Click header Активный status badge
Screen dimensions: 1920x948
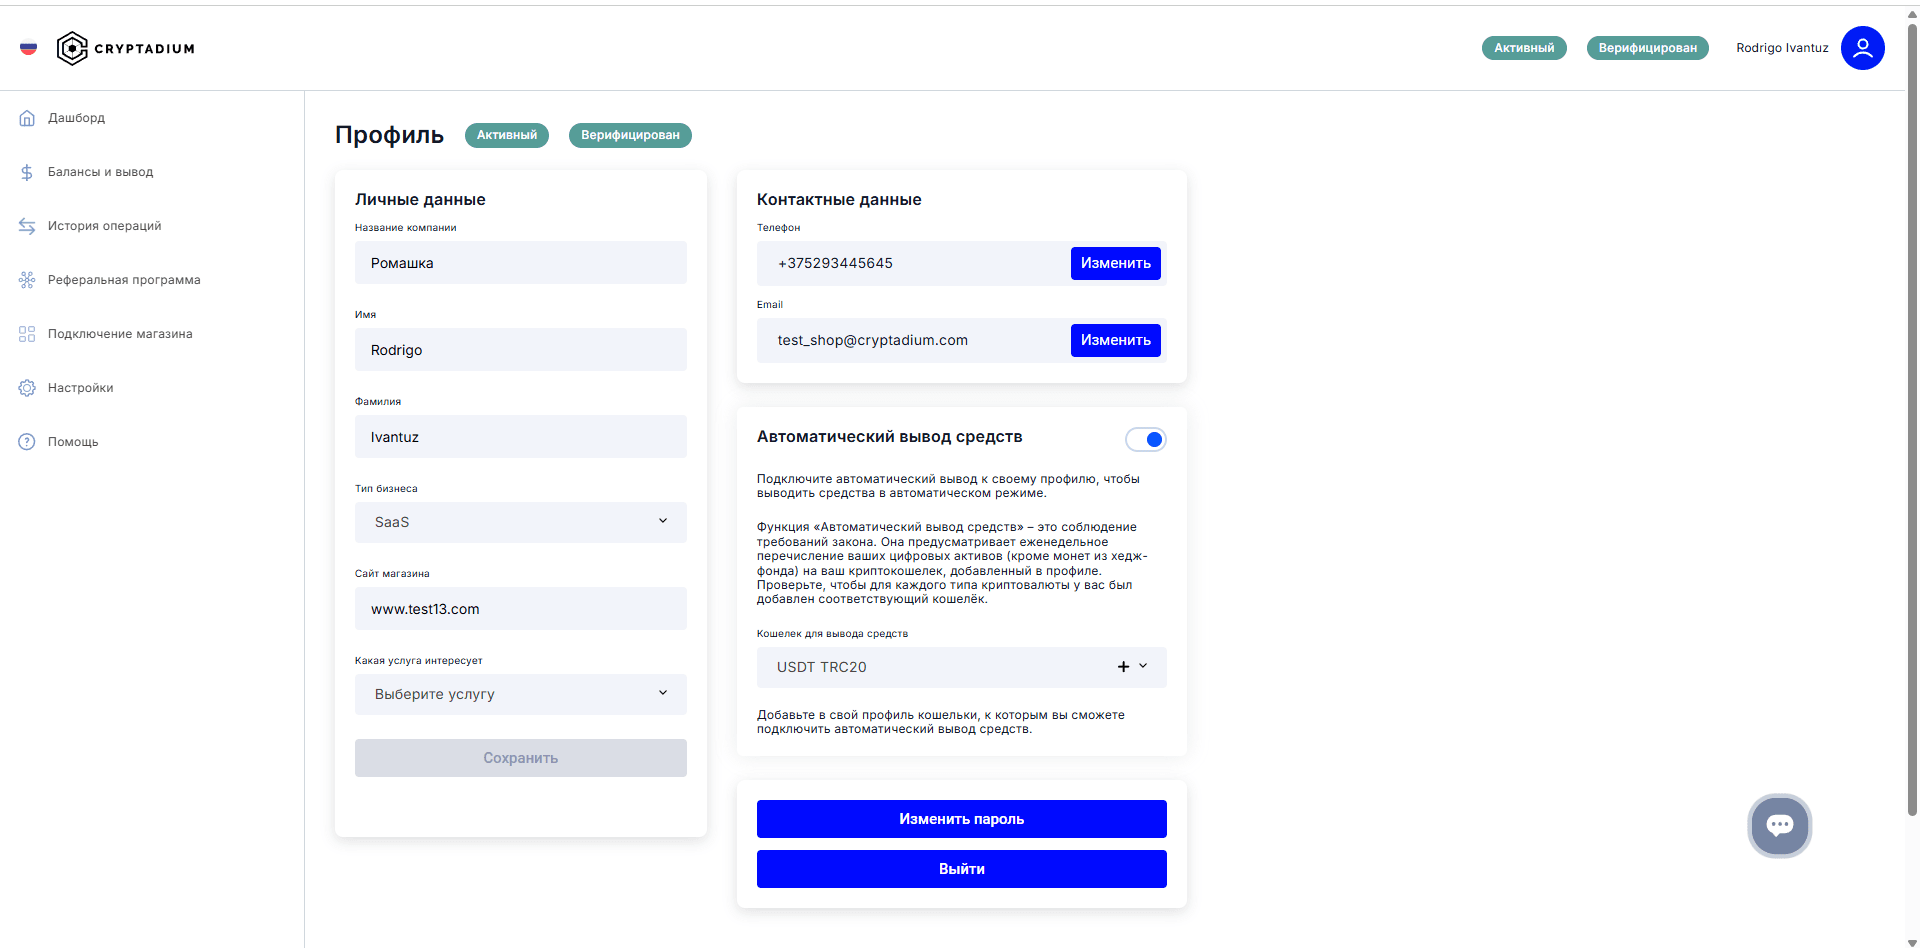pyautogui.click(x=1524, y=48)
